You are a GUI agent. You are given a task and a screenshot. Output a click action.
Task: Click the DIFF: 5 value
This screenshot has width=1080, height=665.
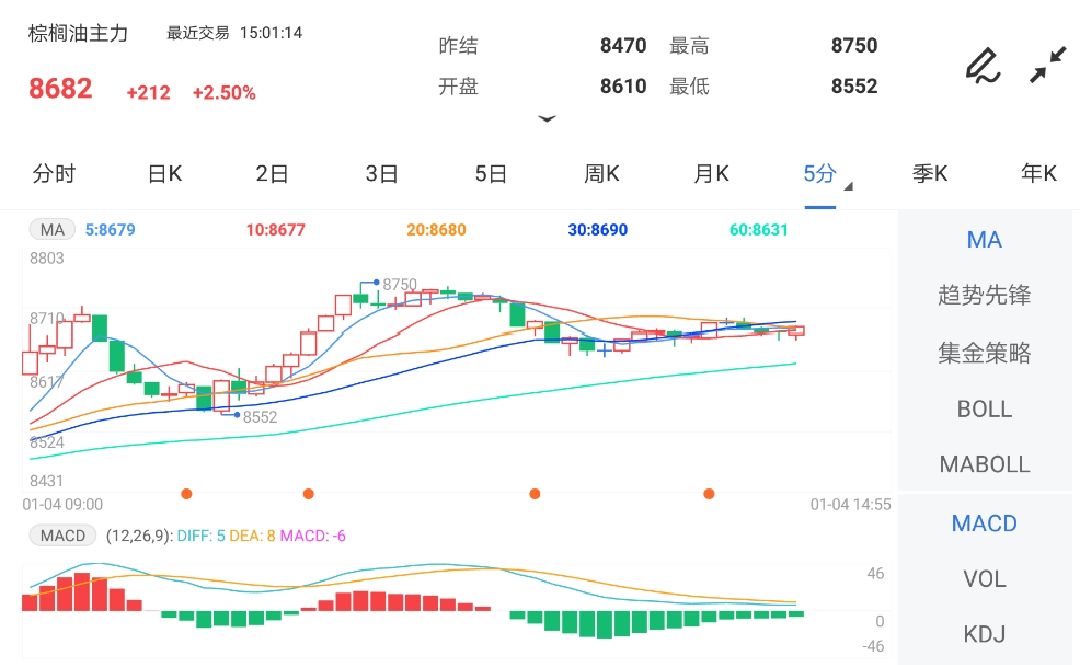[x=201, y=535]
